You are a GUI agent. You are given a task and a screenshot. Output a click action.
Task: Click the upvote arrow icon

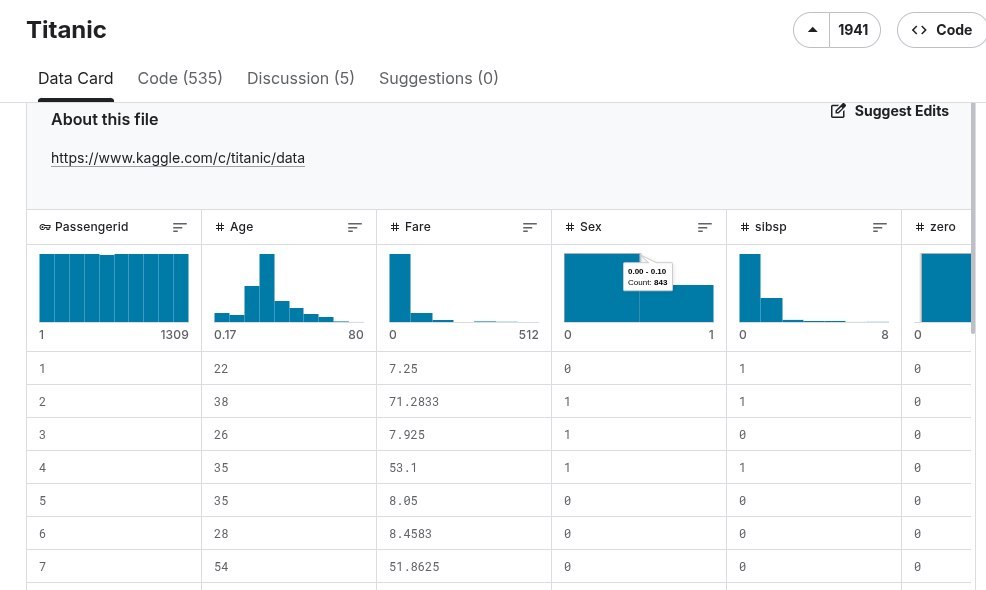[x=812, y=30]
